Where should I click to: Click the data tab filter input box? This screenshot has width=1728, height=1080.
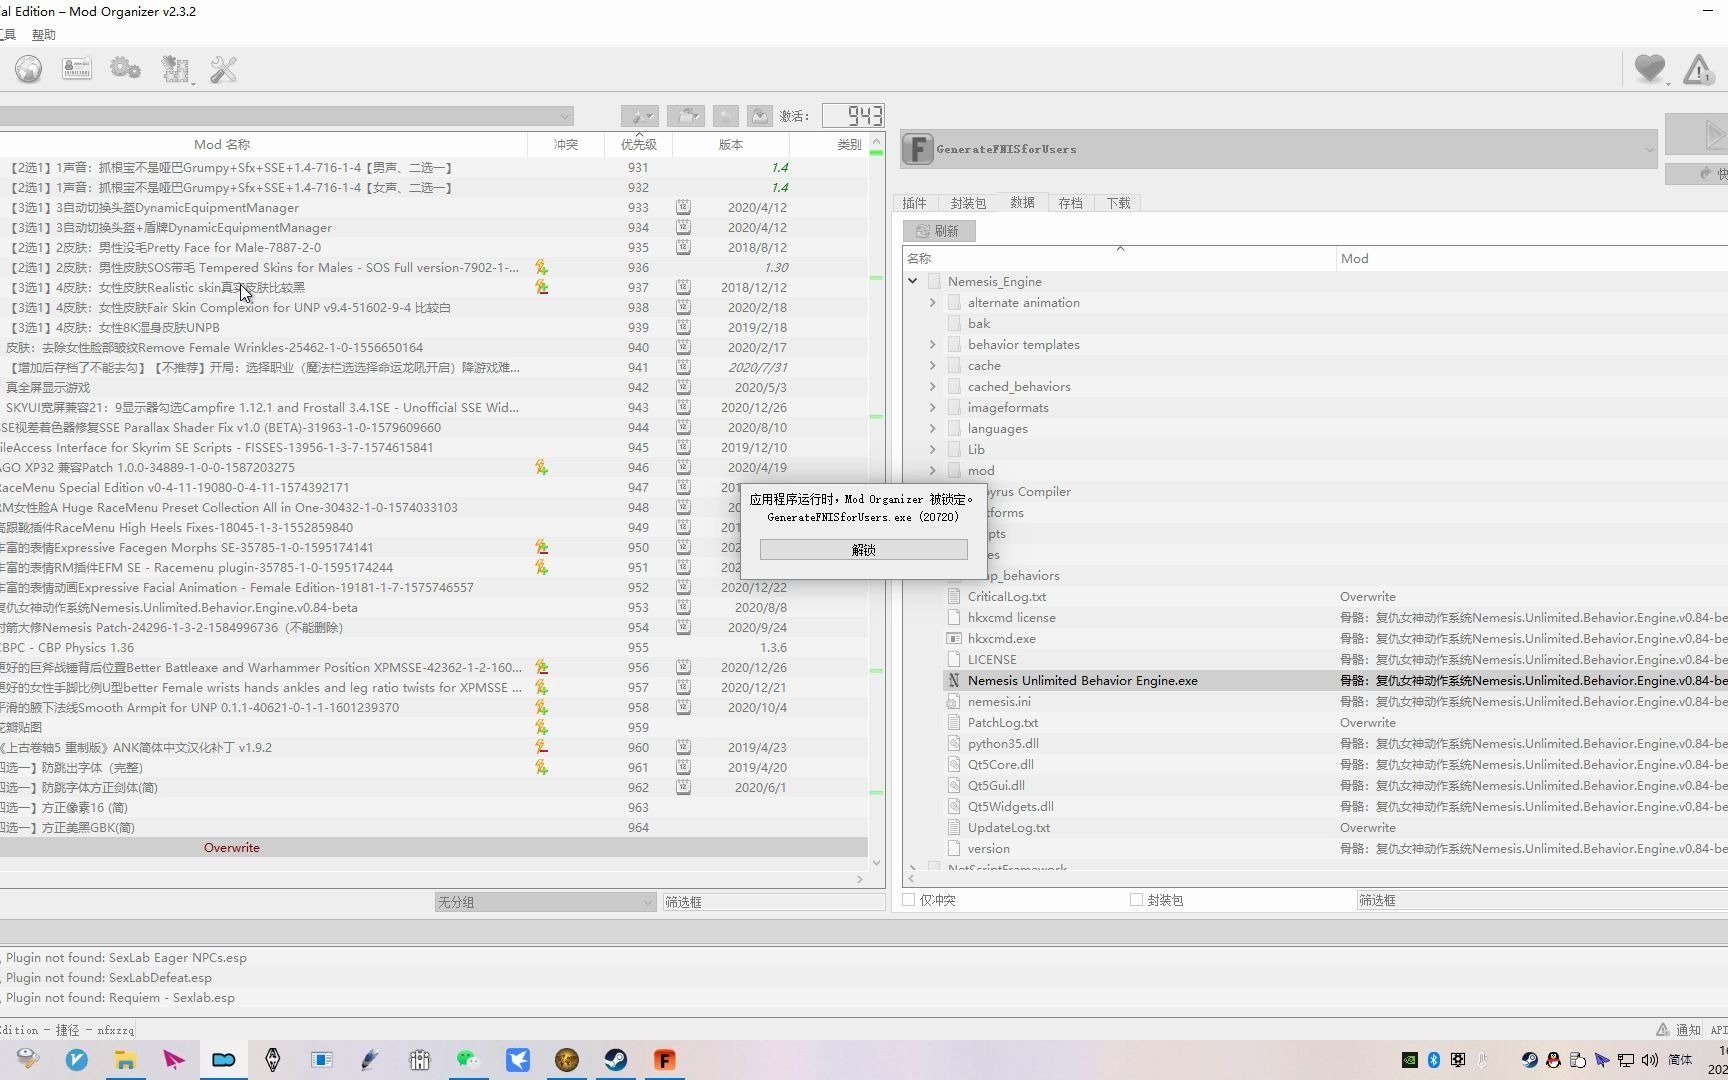pos(1541,900)
